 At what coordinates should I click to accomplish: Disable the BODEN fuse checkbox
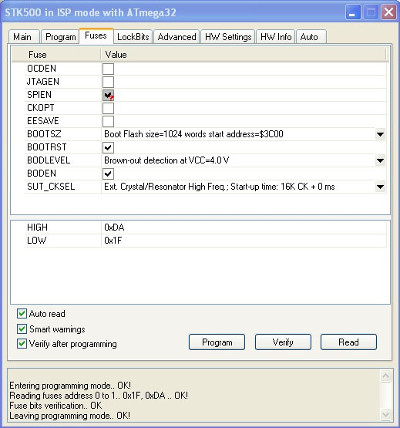click(x=108, y=174)
